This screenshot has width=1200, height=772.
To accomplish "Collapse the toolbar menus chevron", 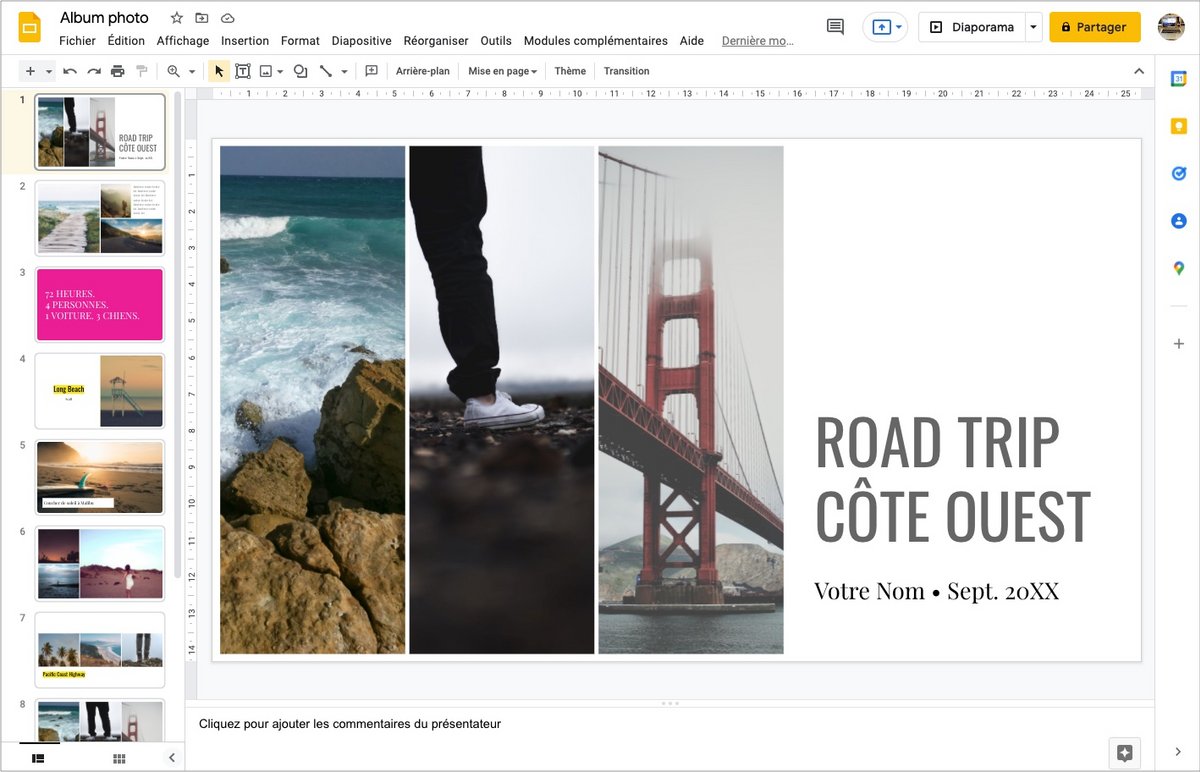I will pyautogui.click(x=1138, y=71).
